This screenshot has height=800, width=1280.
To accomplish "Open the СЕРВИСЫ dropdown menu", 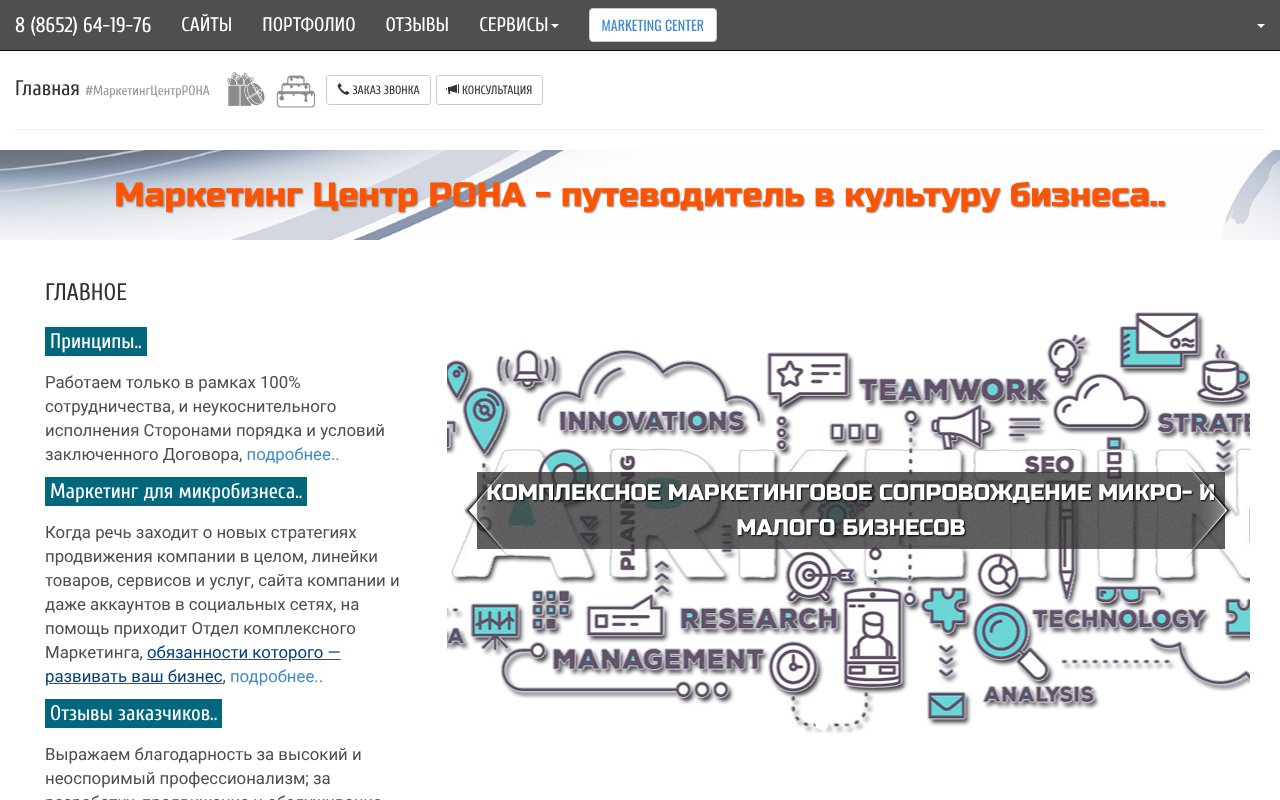I will (518, 24).
